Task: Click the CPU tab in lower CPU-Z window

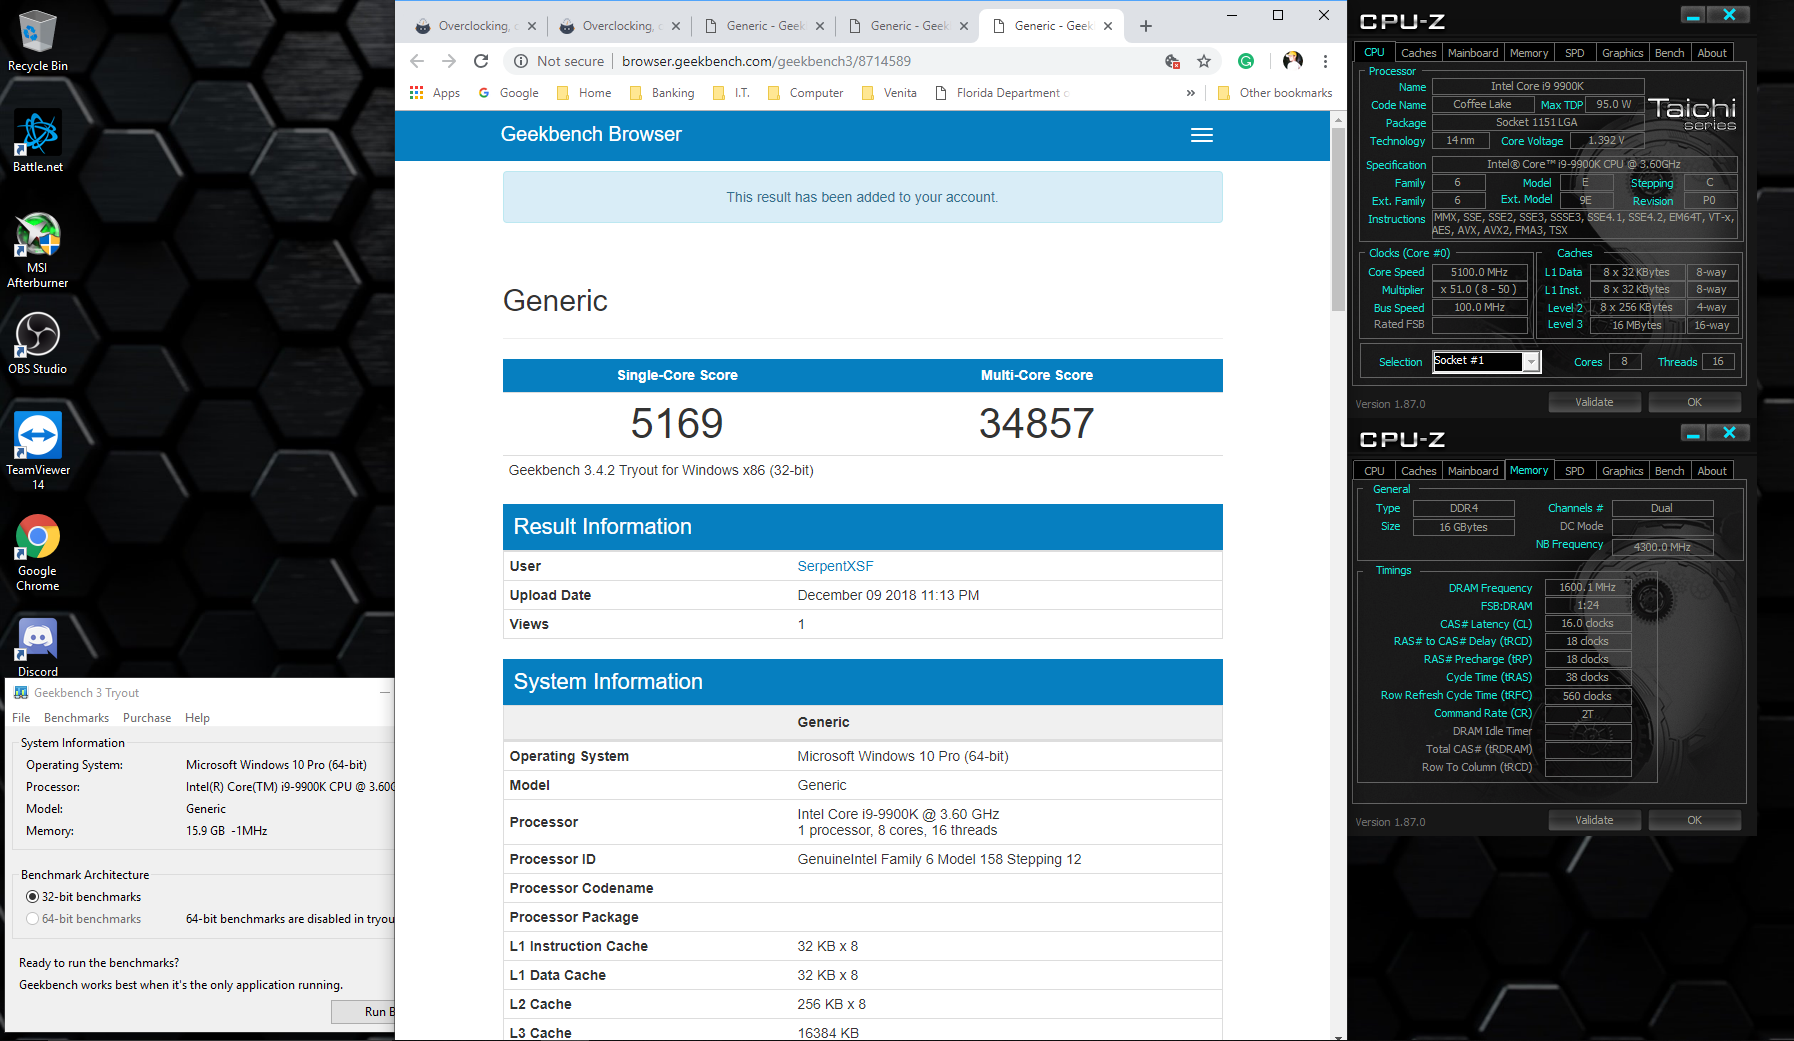Action: coord(1374,471)
